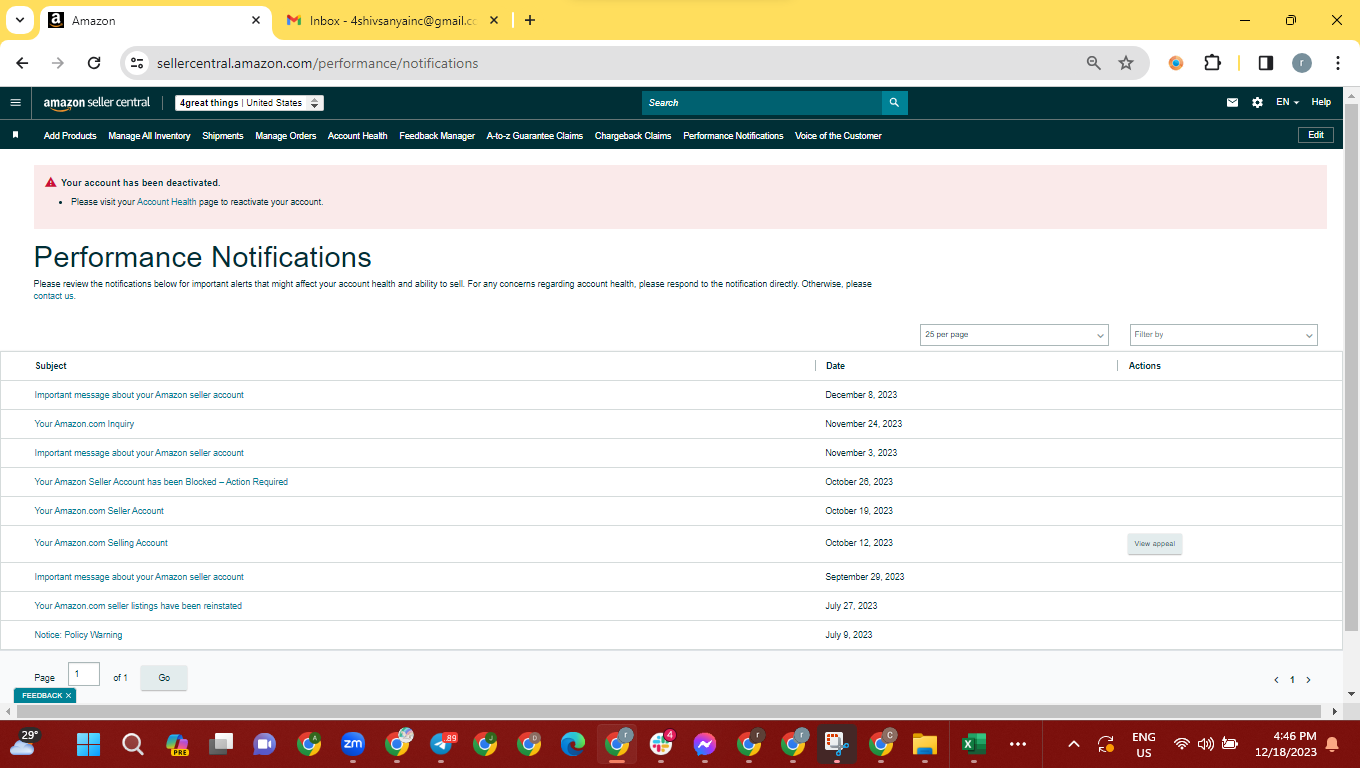Show hidden system tray icons chevron
This screenshot has height=768, width=1360.
1074,744
